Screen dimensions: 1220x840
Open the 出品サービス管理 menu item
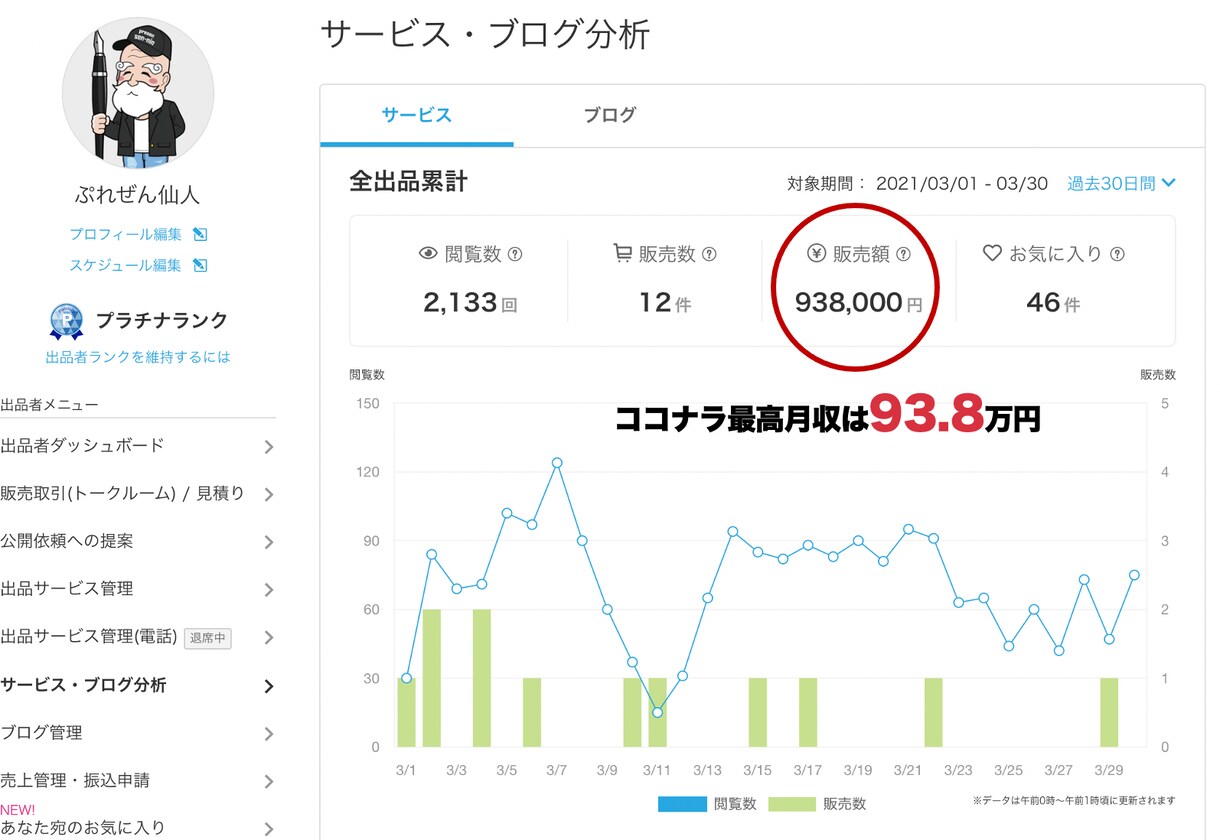point(67,589)
